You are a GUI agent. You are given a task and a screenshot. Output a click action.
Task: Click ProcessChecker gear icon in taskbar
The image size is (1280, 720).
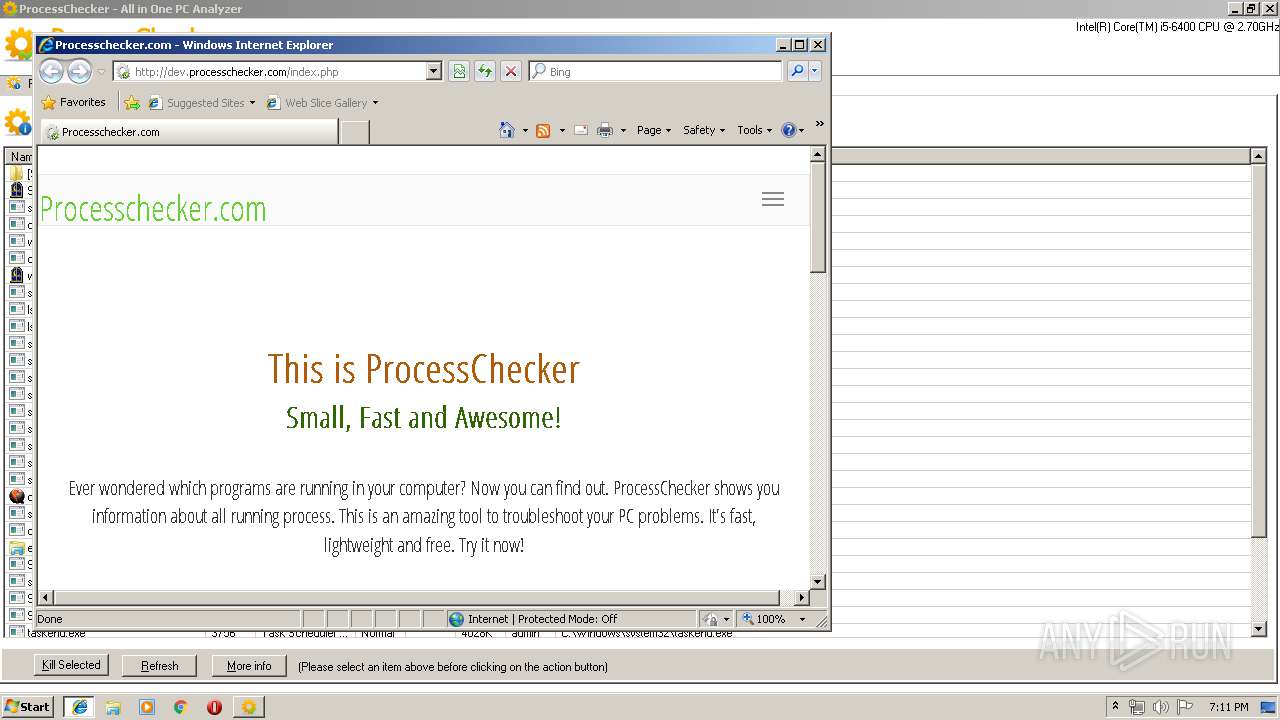tap(248, 707)
